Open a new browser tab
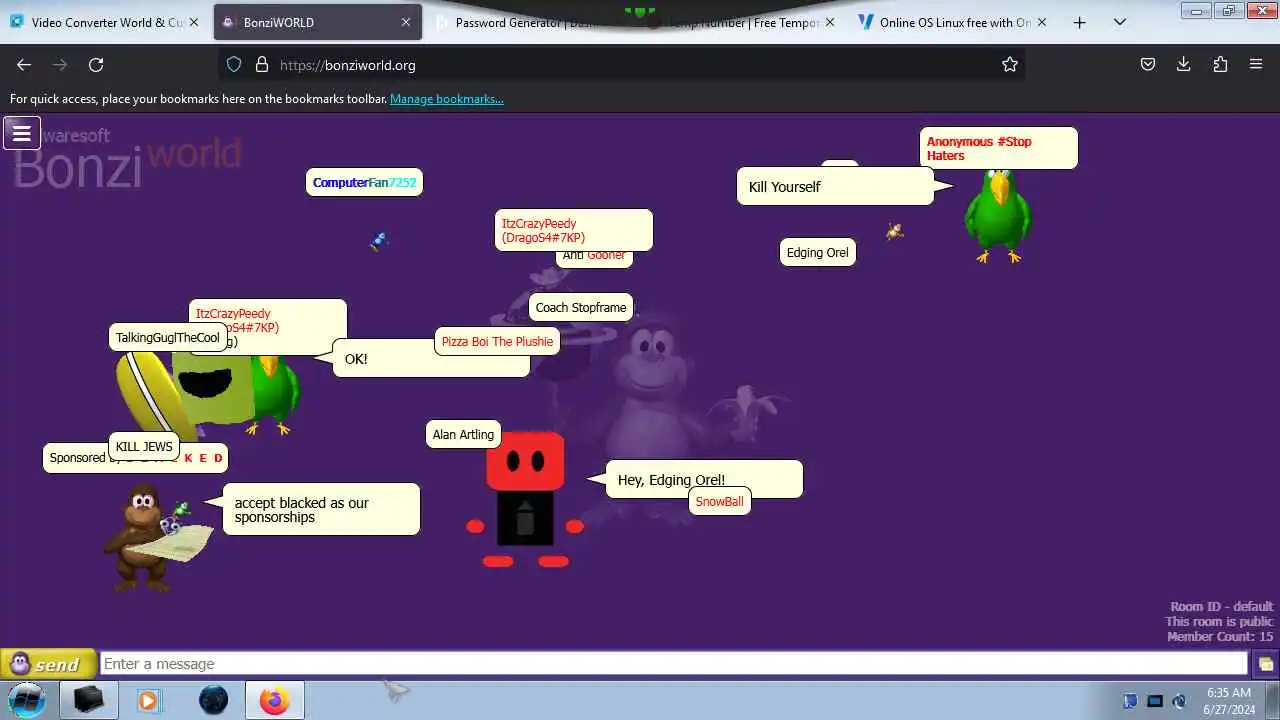 click(x=1079, y=22)
